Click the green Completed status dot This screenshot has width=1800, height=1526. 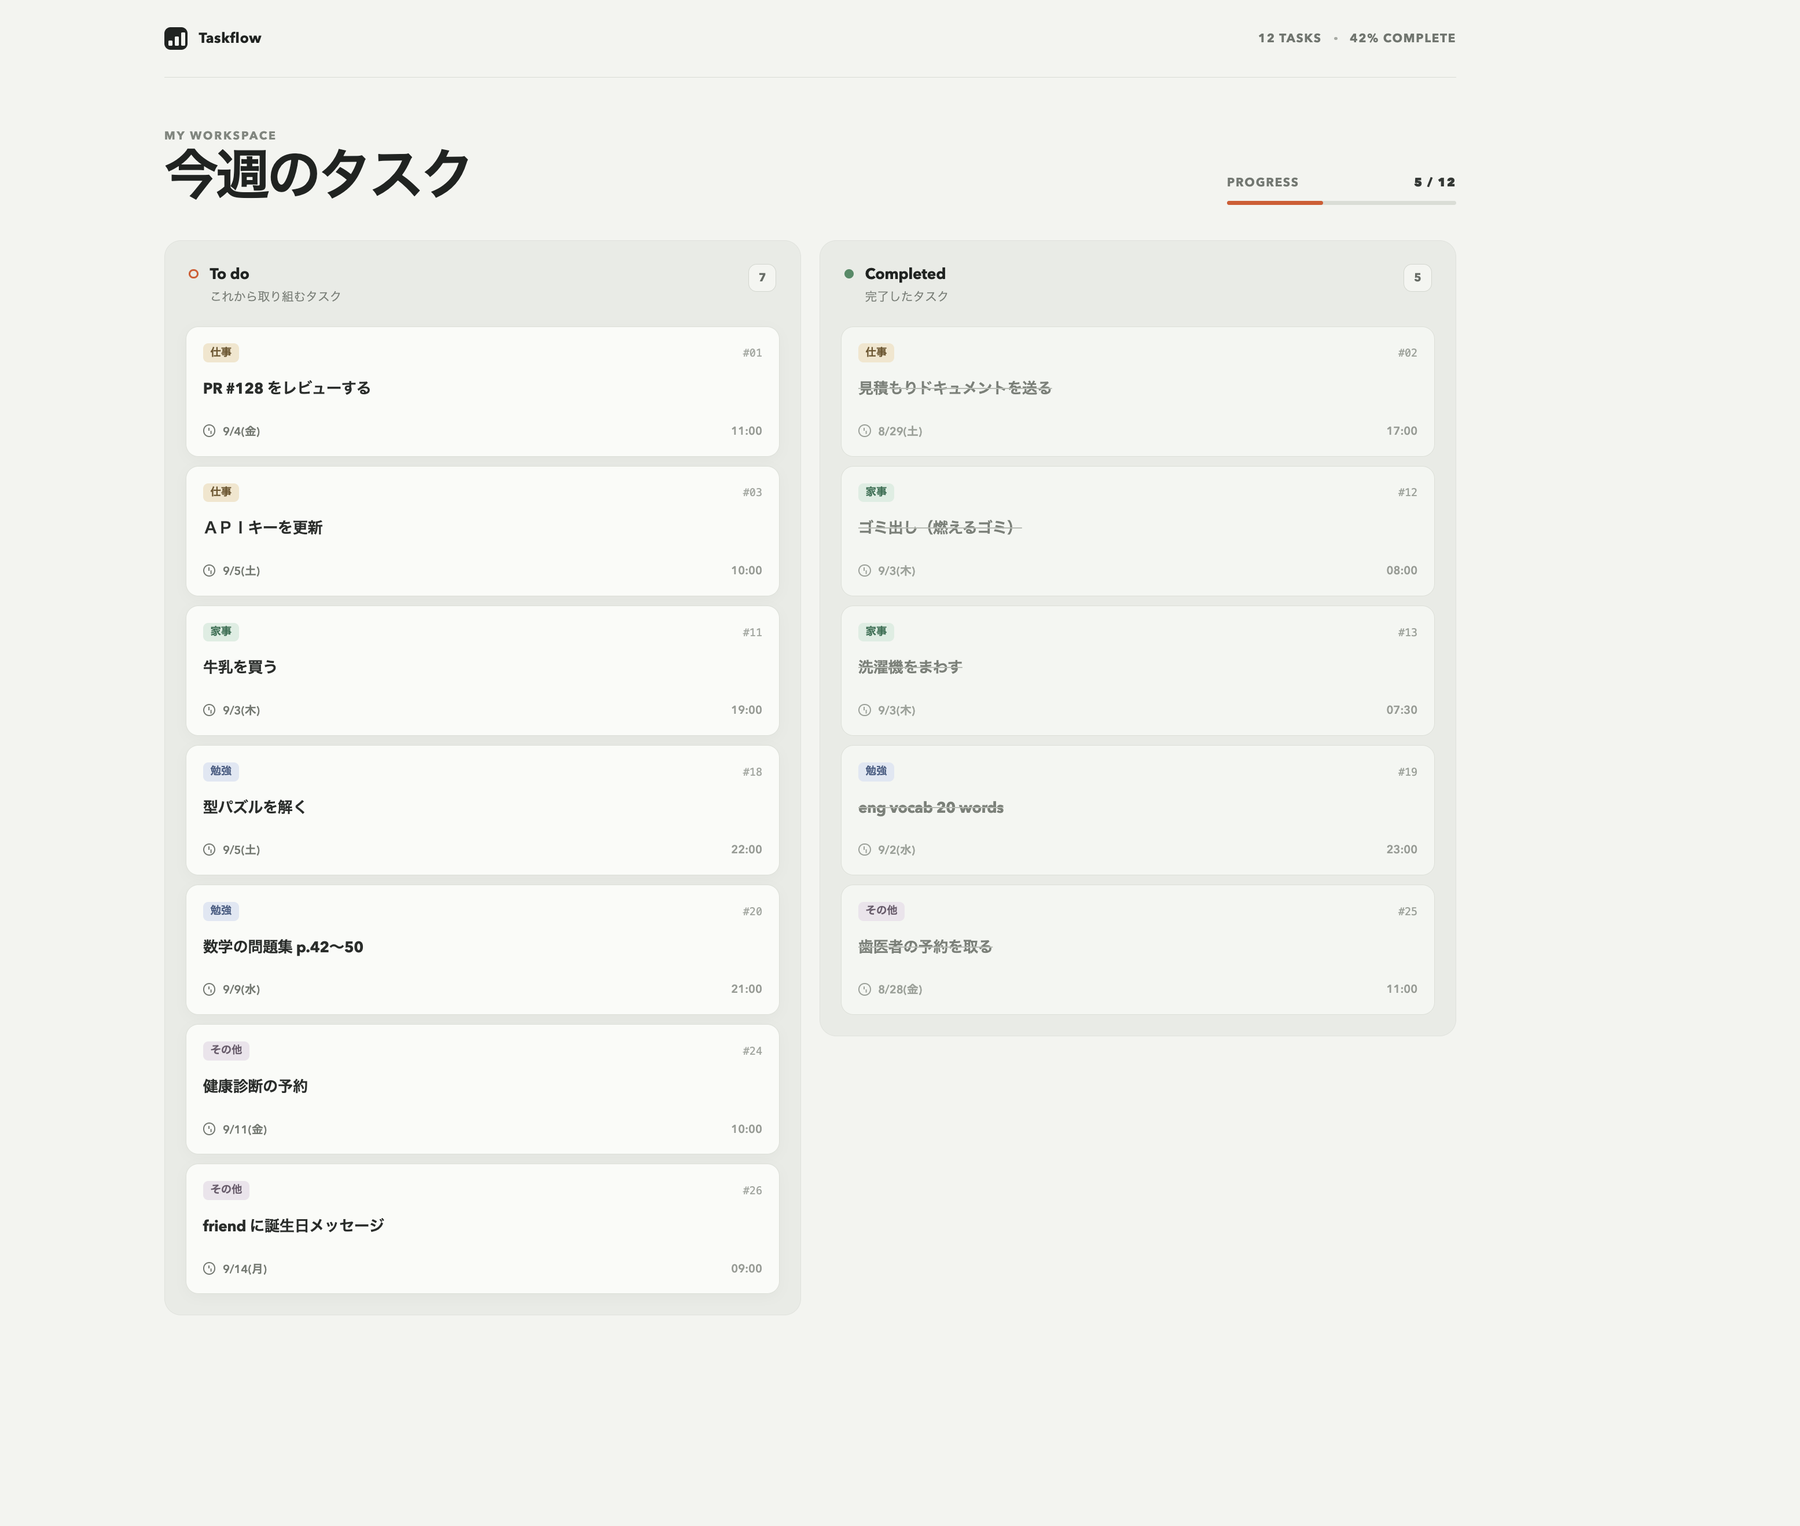click(849, 274)
